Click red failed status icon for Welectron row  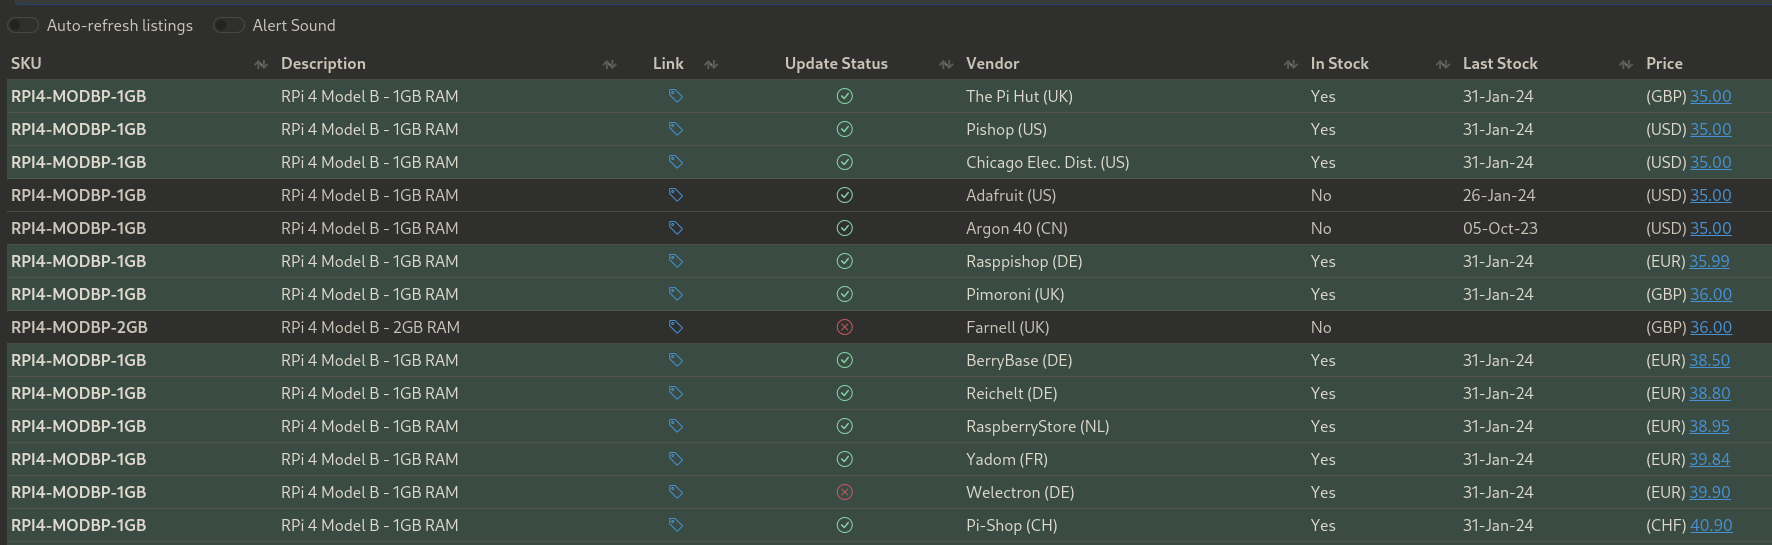tap(845, 492)
